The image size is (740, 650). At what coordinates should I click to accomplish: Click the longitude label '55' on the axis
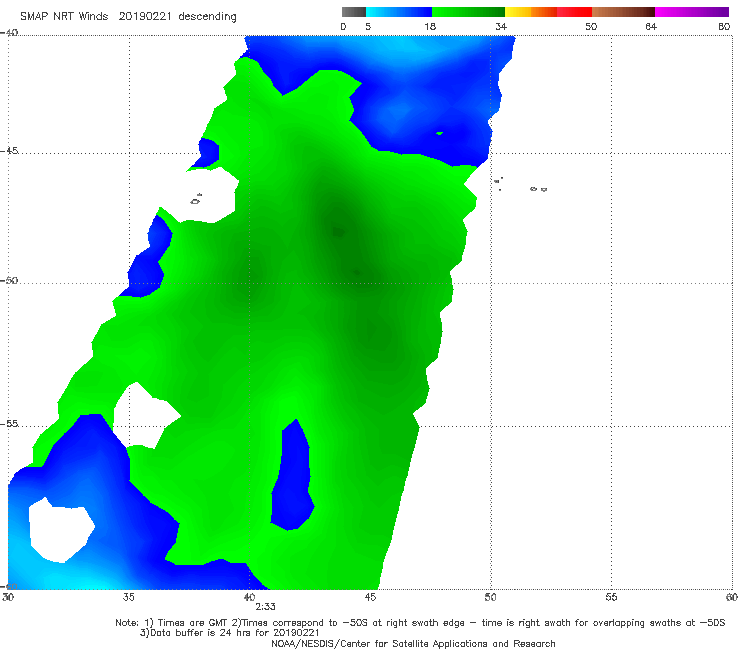(x=611, y=597)
